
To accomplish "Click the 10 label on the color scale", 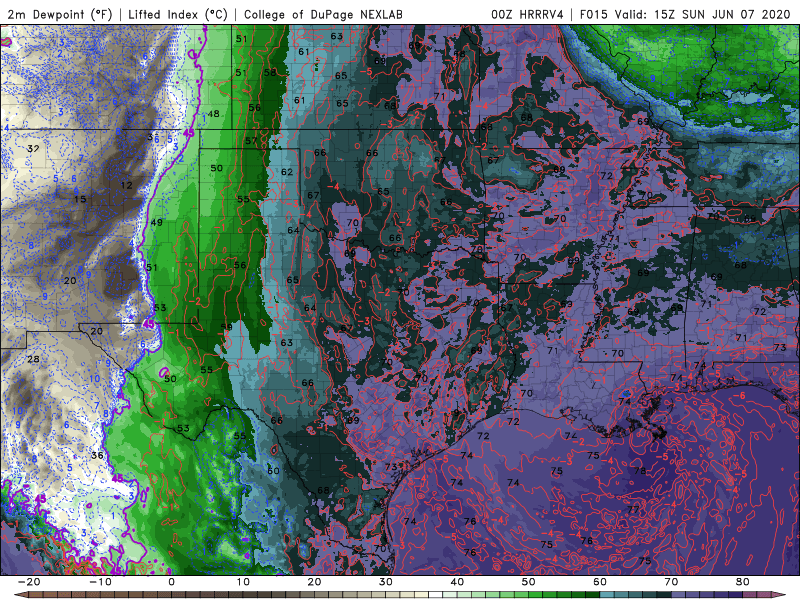I will 243,582.
